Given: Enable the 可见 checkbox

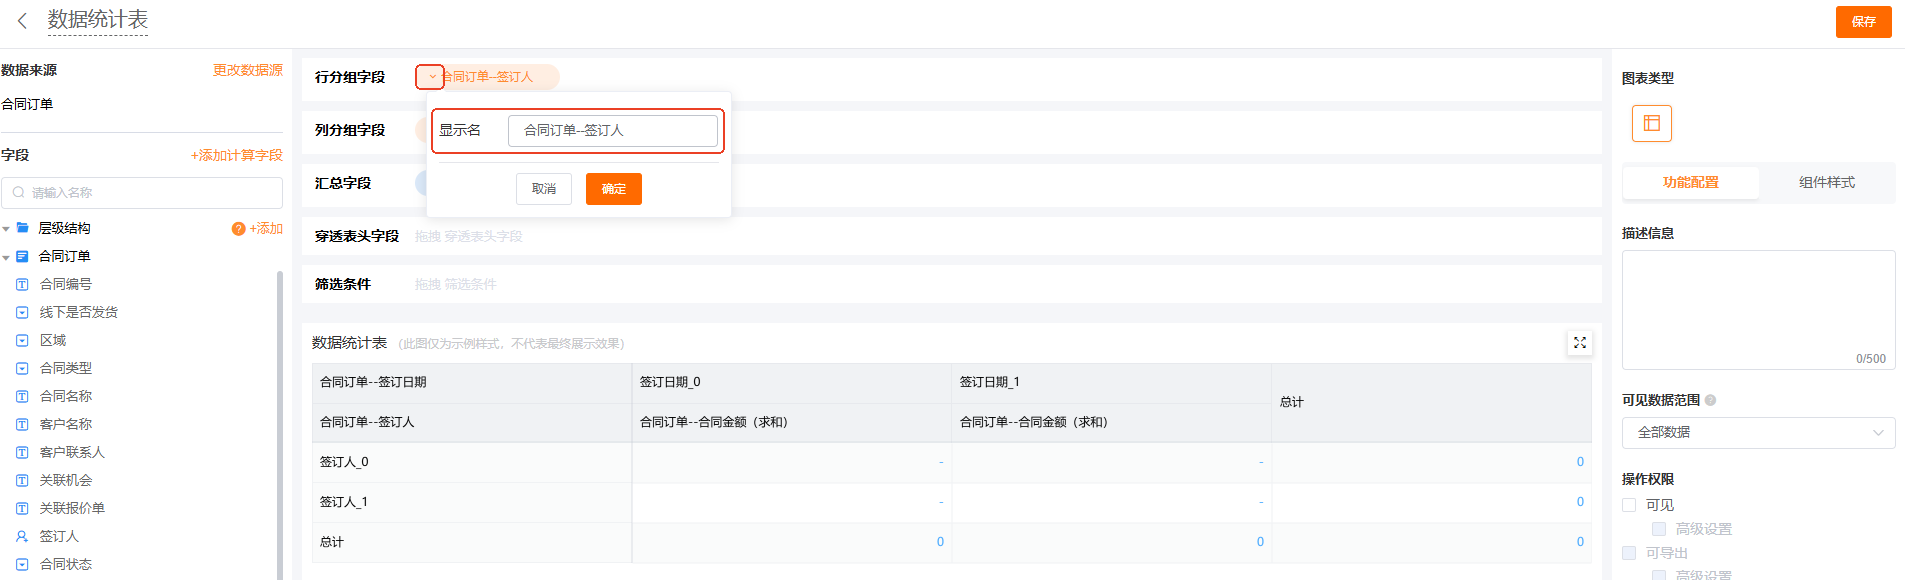Looking at the screenshot, I should [1629, 505].
